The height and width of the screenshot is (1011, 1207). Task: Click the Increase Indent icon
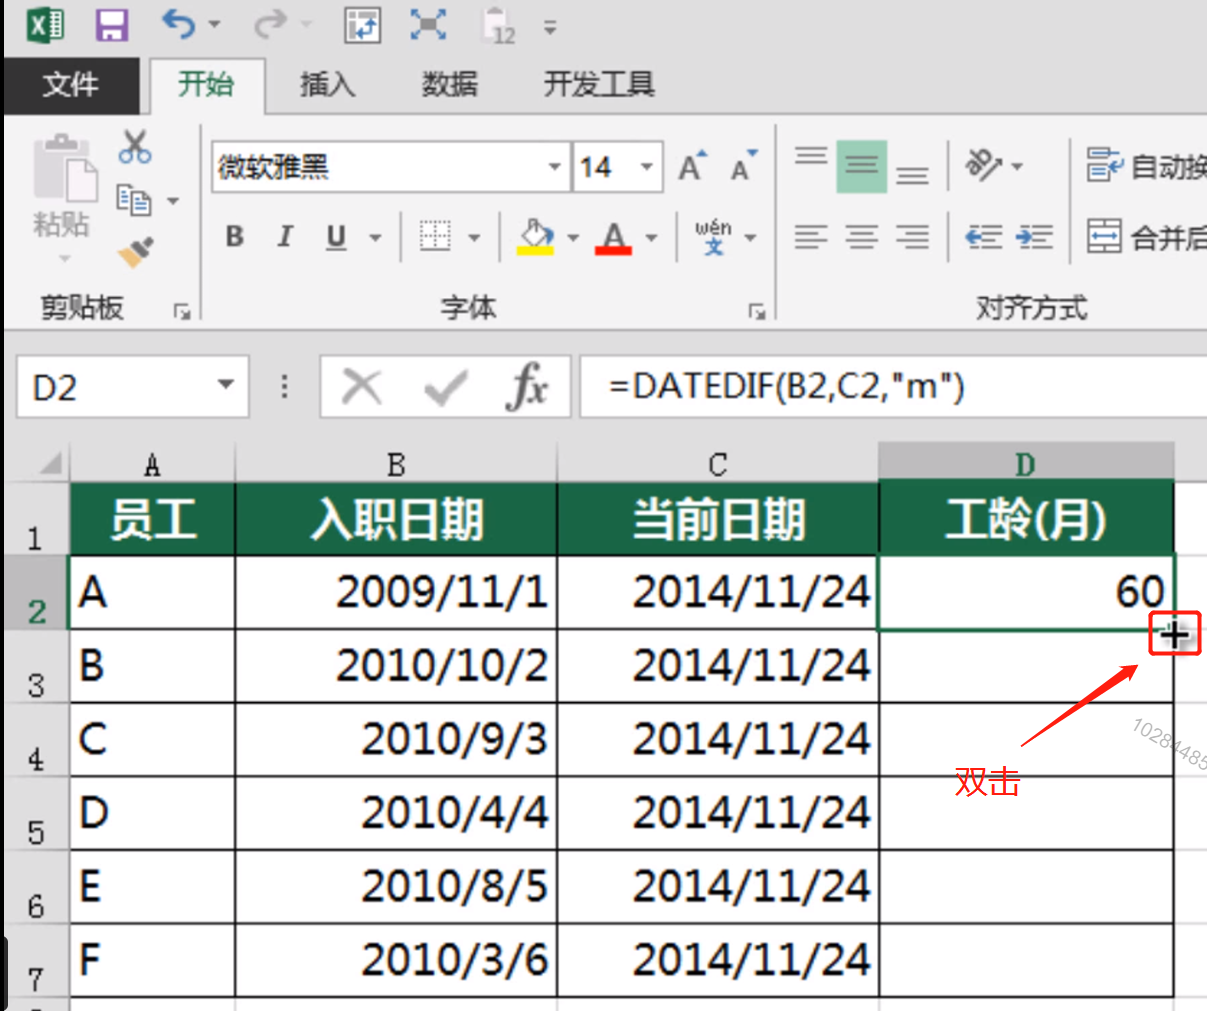(x=1034, y=237)
